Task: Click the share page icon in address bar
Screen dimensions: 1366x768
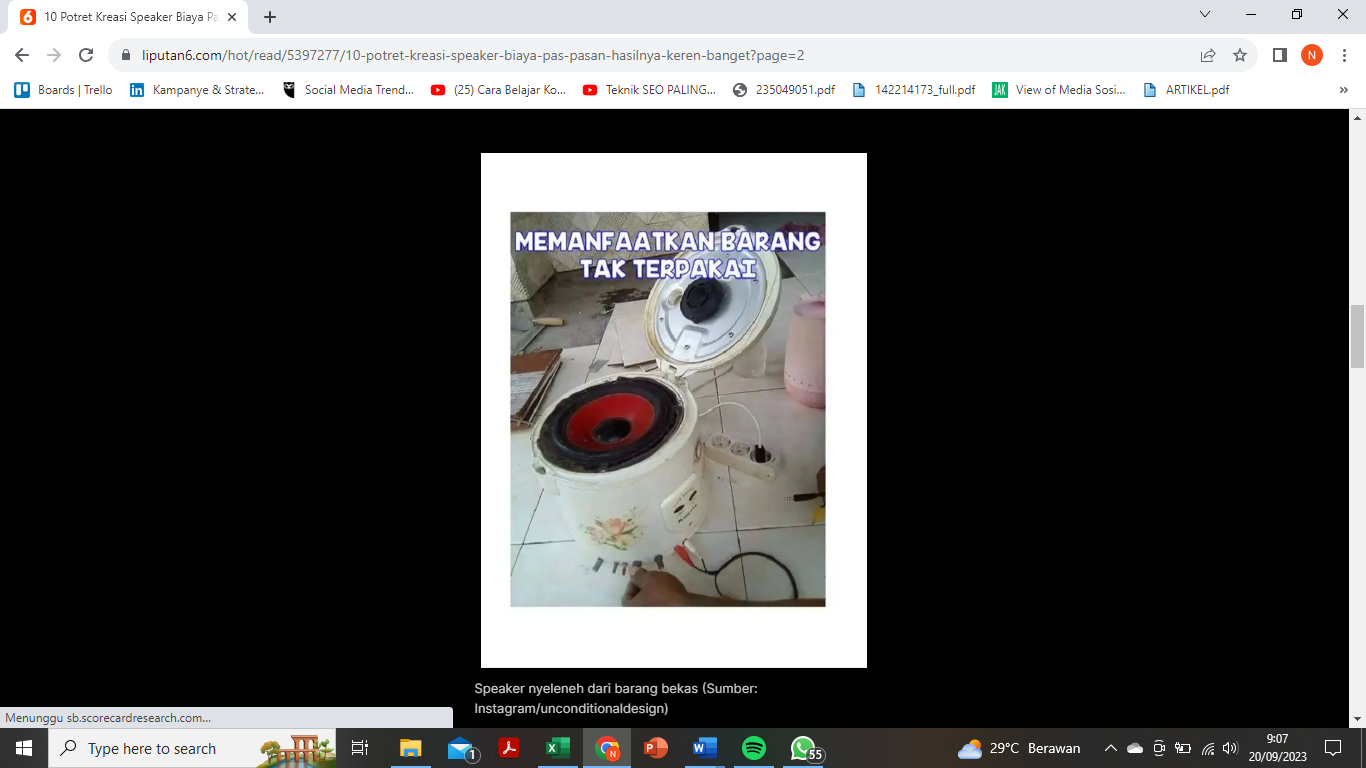Action: pyautogui.click(x=1208, y=56)
